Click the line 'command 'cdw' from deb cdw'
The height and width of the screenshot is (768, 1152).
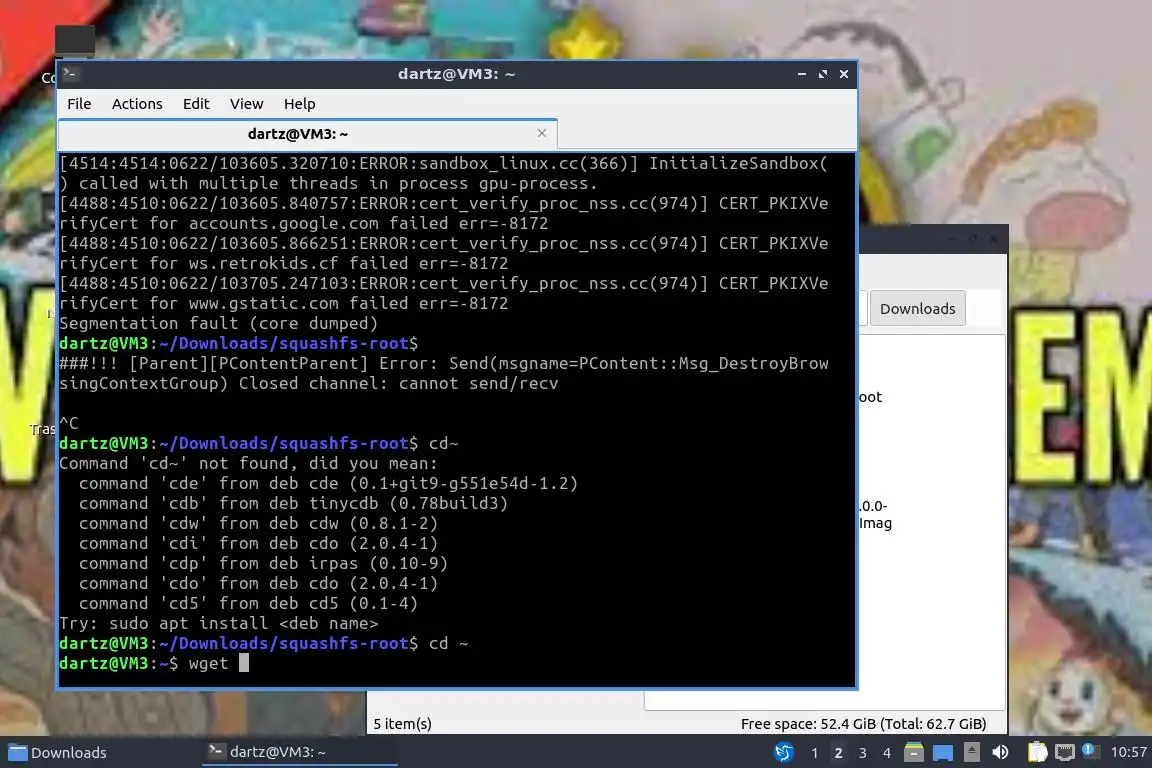click(x=258, y=523)
